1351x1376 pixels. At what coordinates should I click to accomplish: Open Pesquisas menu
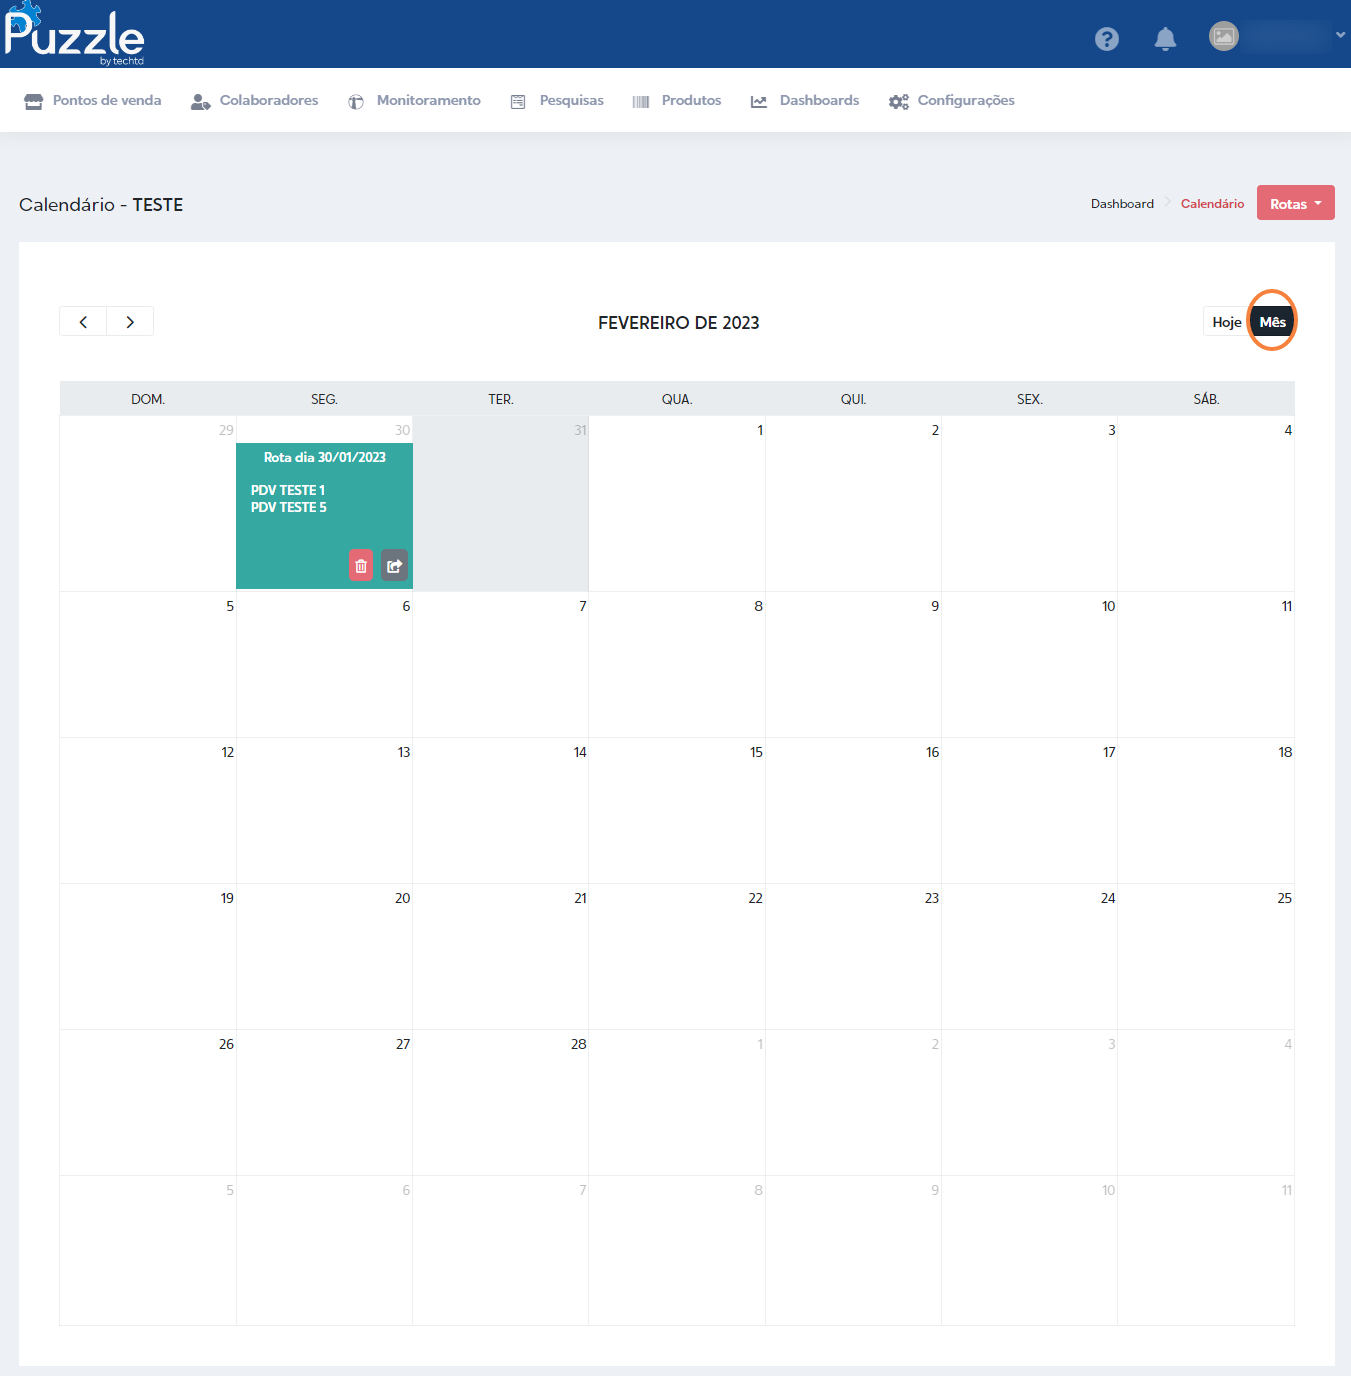(557, 101)
